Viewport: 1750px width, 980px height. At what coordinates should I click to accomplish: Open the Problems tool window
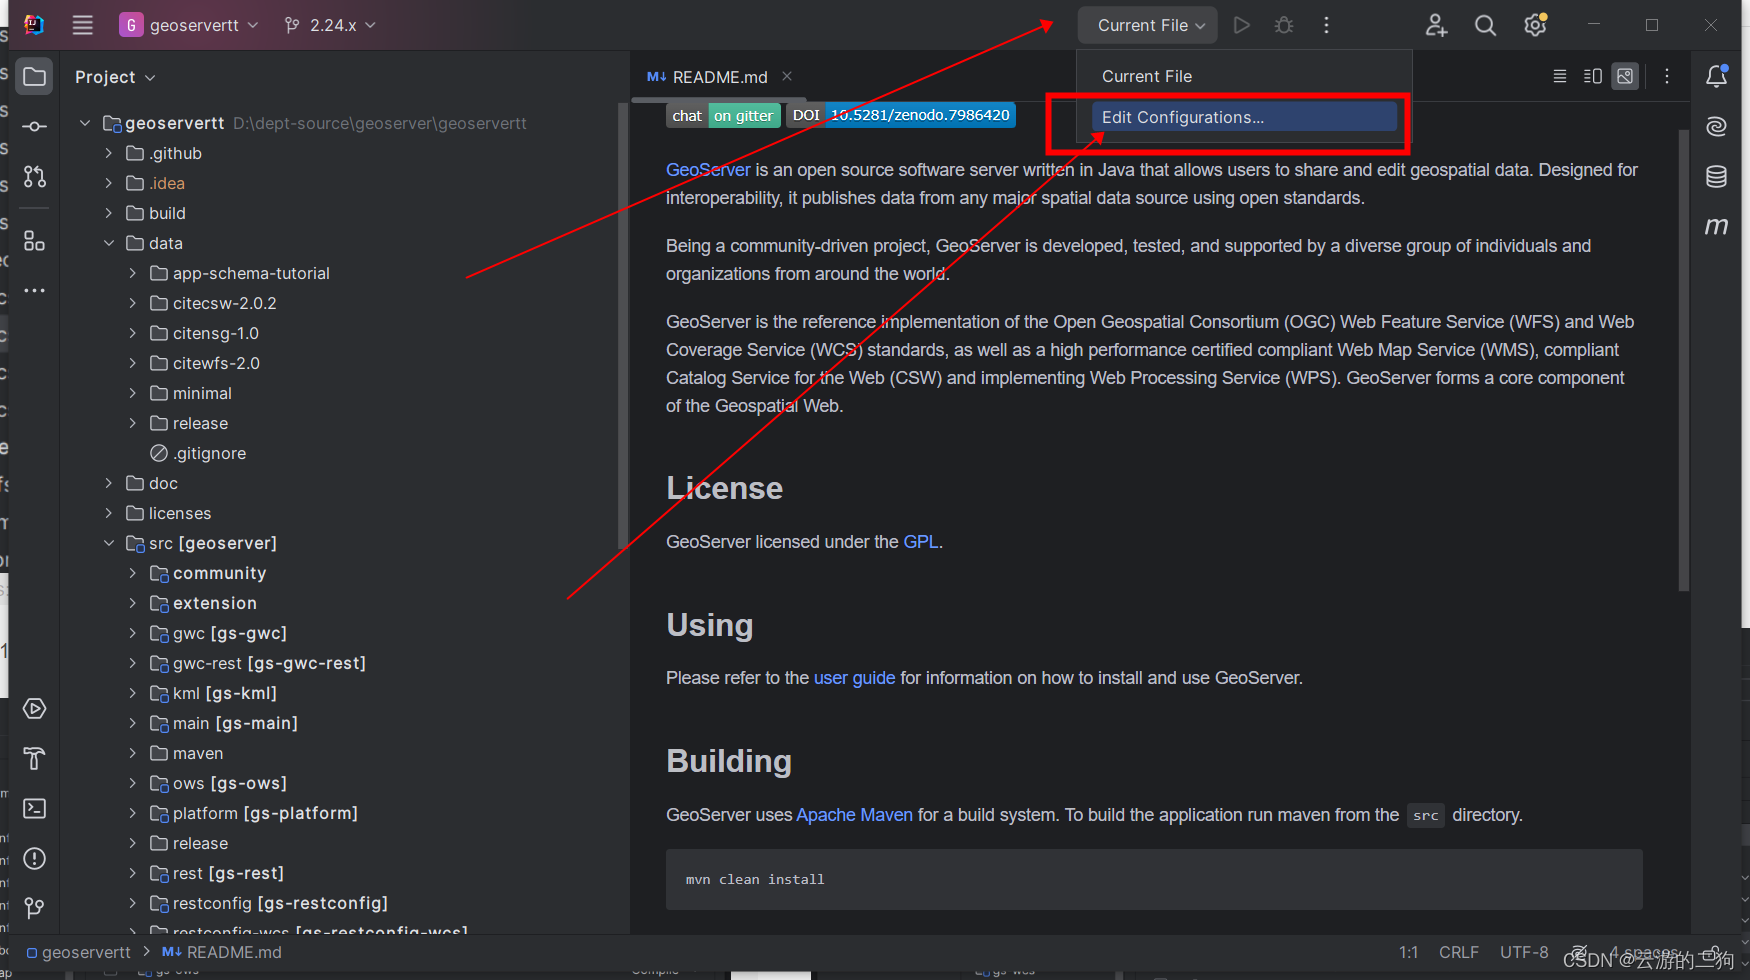pyautogui.click(x=35, y=858)
